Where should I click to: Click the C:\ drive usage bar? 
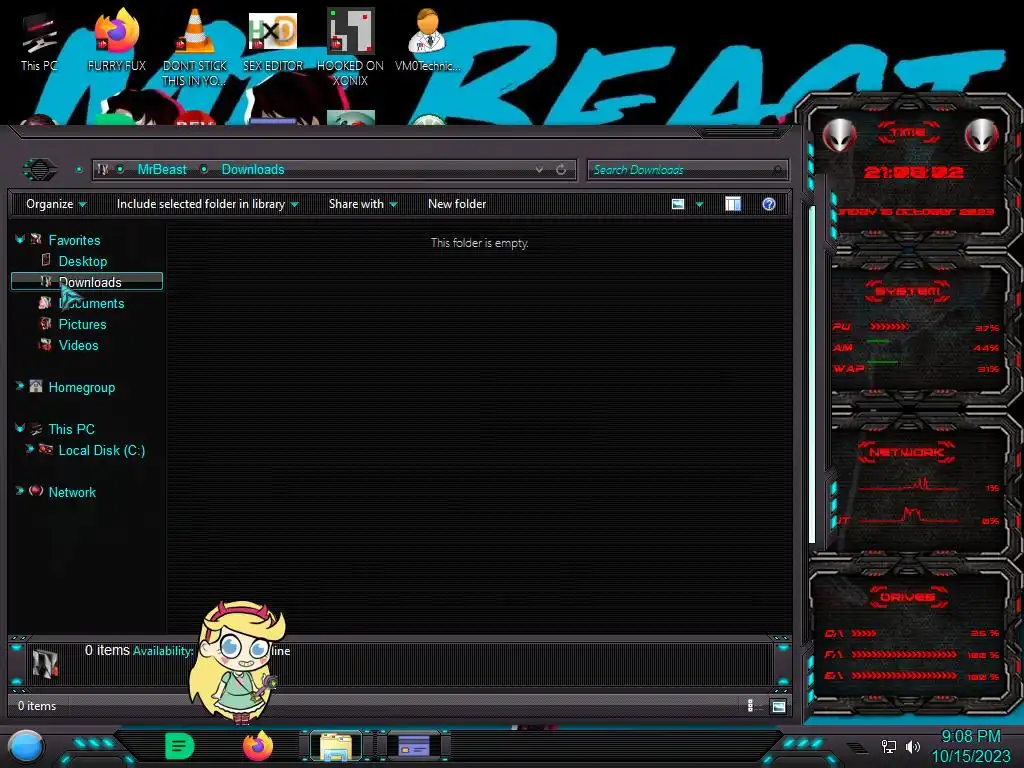pos(864,633)
